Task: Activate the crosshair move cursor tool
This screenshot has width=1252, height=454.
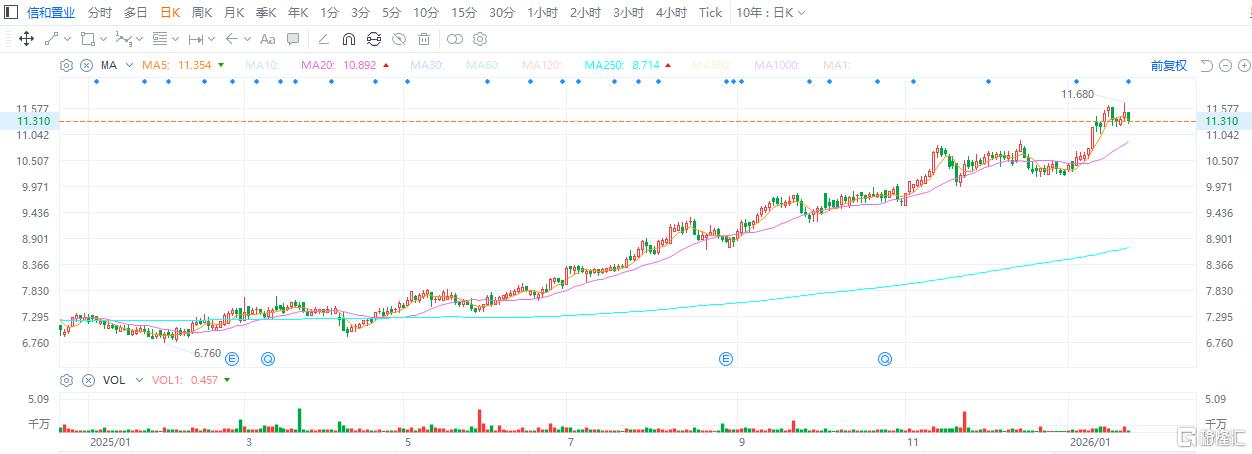Action: pyautogui.click(x=26, y=39)
